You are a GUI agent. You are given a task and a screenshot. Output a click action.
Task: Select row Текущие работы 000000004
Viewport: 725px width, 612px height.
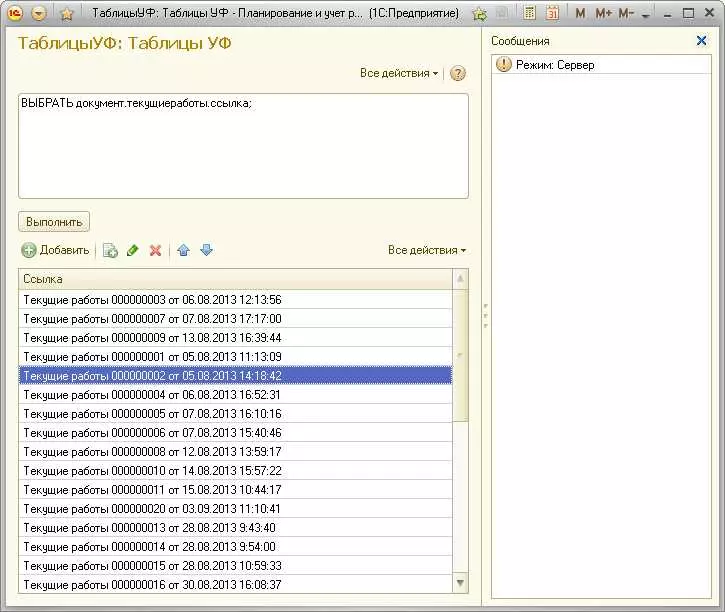(236, 394)
